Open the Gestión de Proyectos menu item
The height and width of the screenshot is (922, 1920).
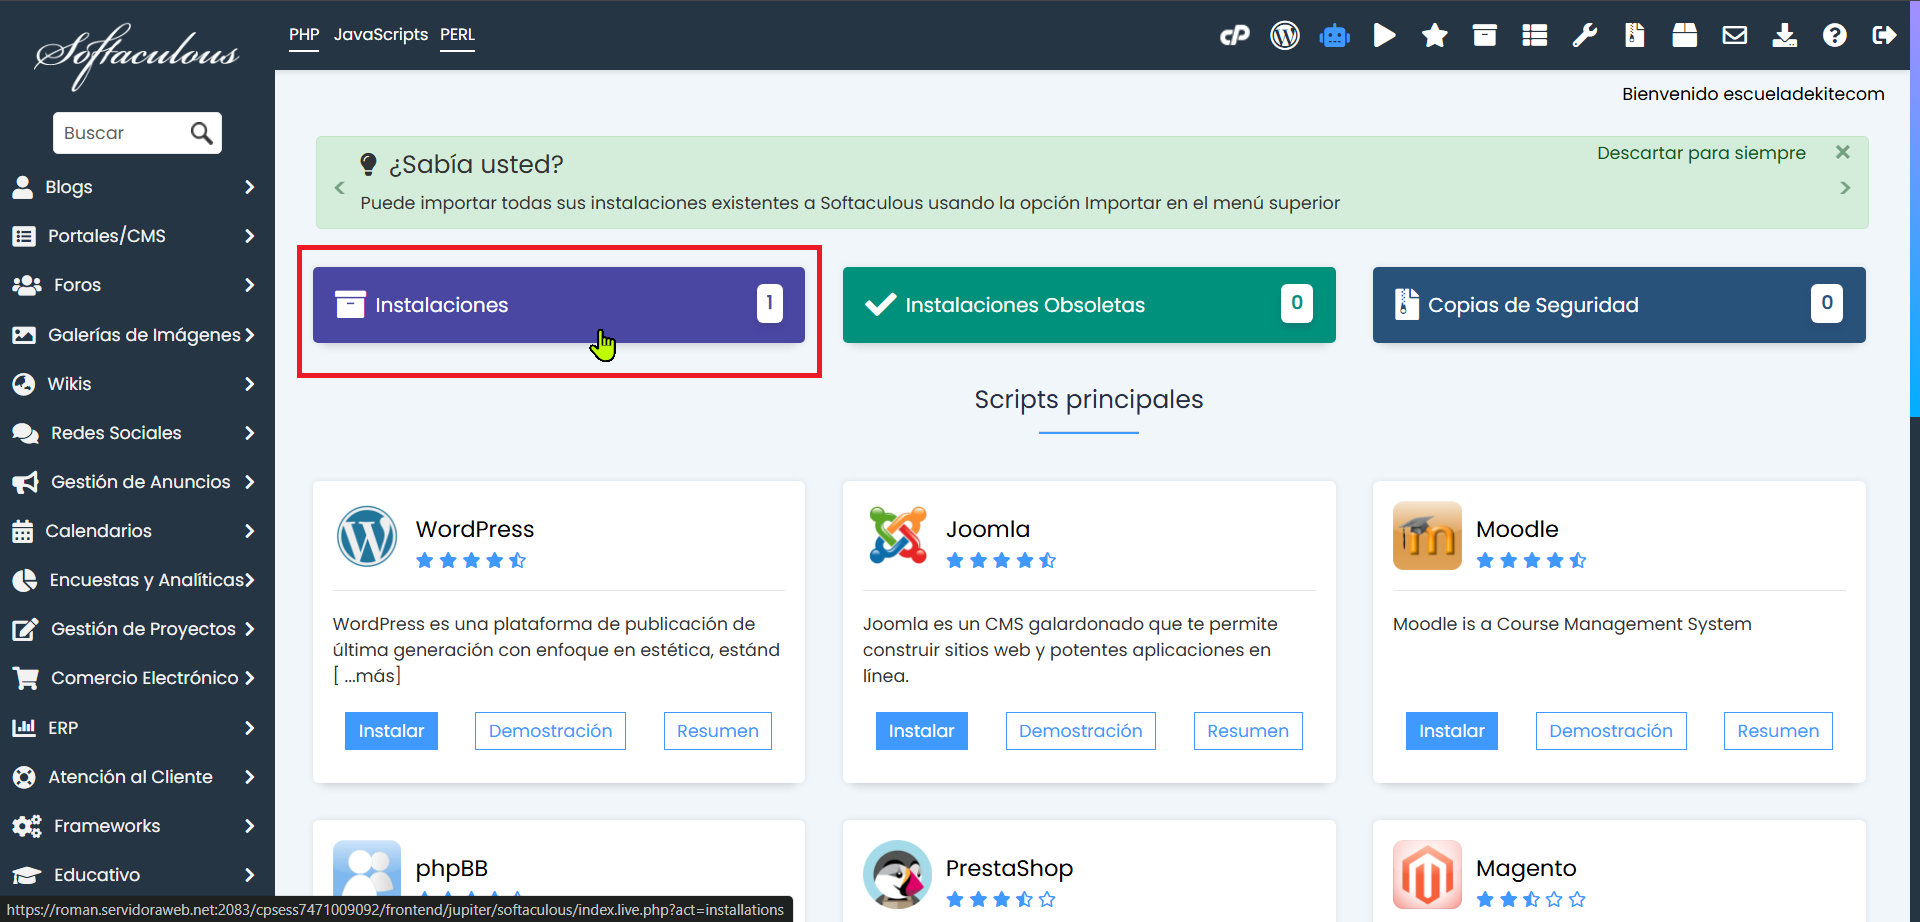(x=137, y=629)
